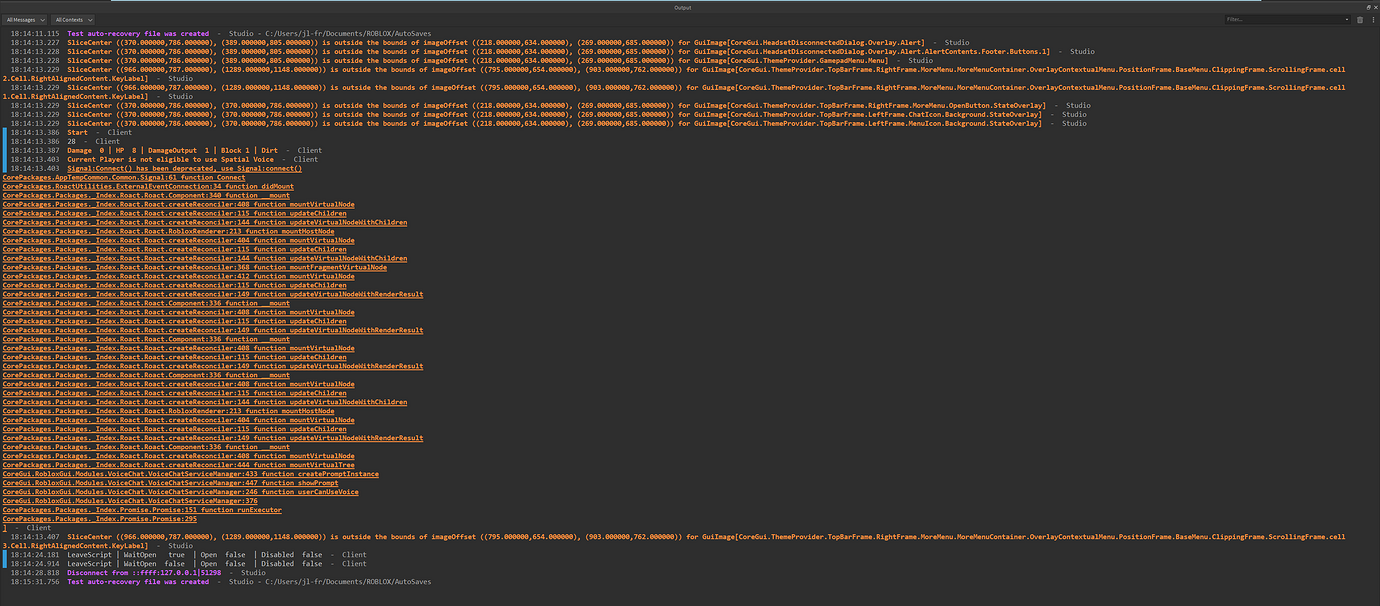This screenshot has height=606, width=1380.
Task: Open the All Contexts dropdown
Action: (74, 20)
